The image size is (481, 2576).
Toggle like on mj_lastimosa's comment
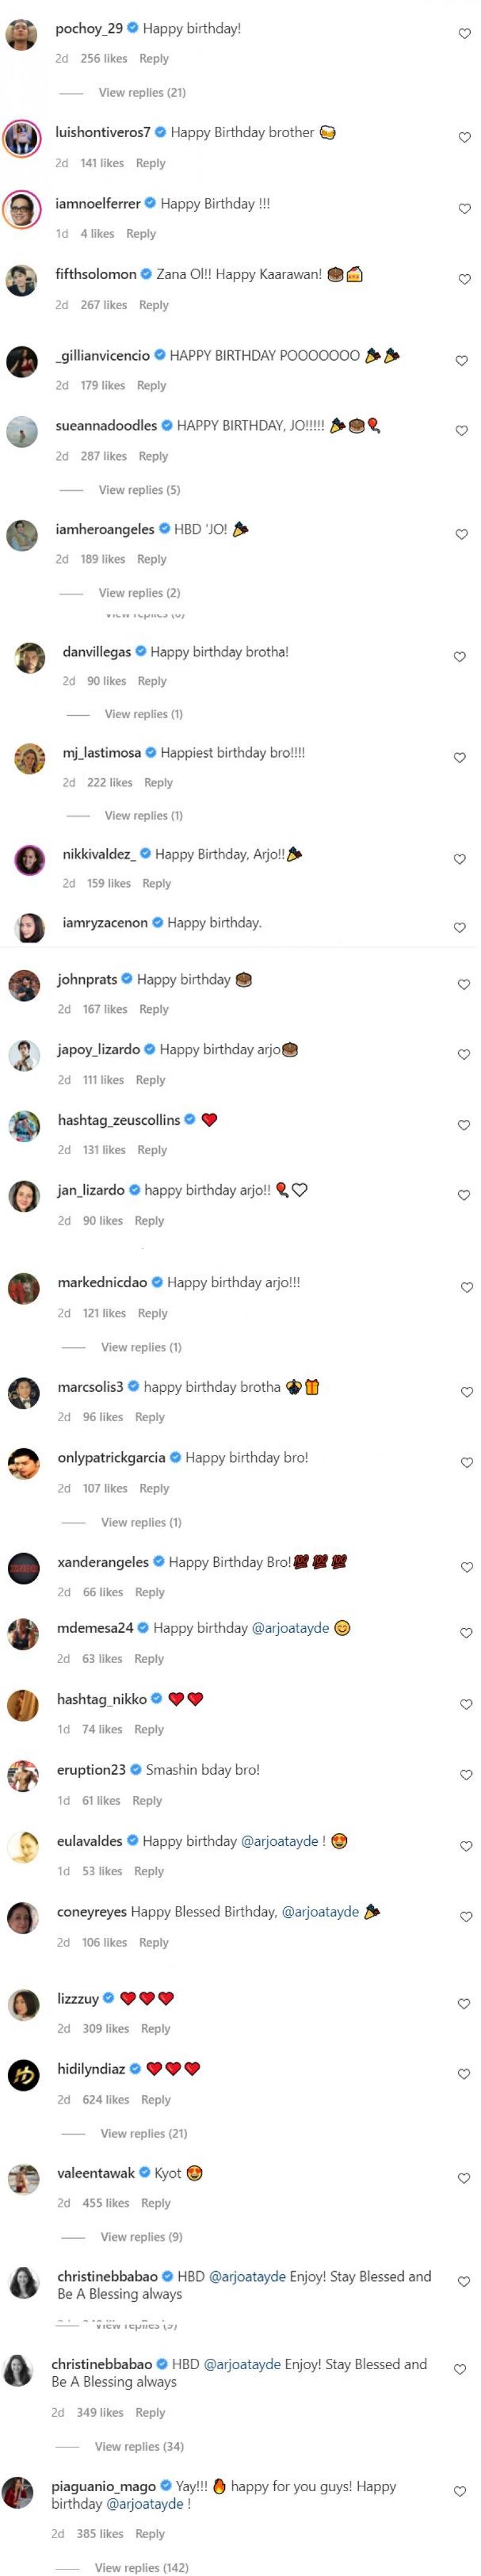(460, 758)
